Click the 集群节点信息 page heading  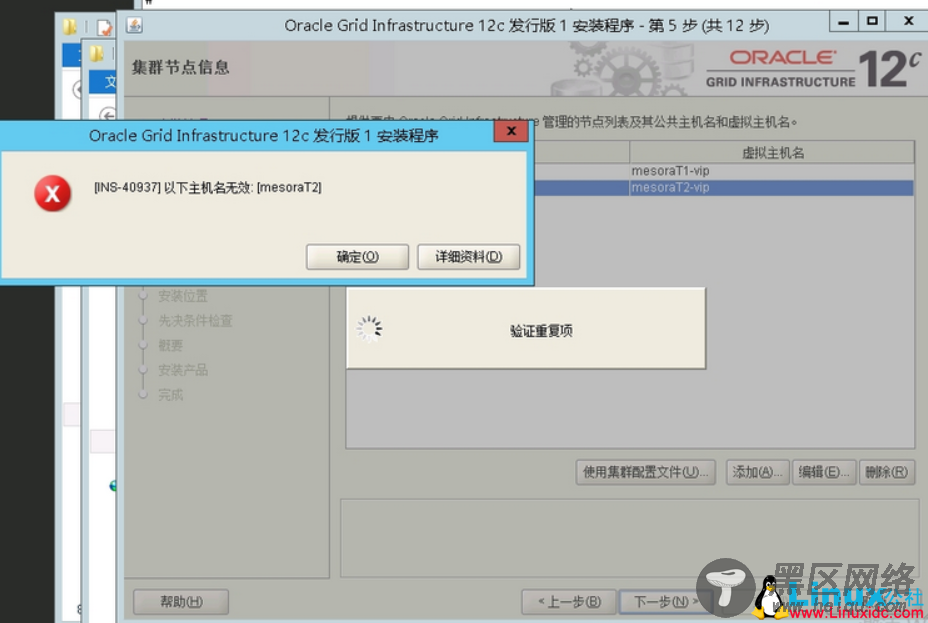pyautogui.click(x=181, y=67)
